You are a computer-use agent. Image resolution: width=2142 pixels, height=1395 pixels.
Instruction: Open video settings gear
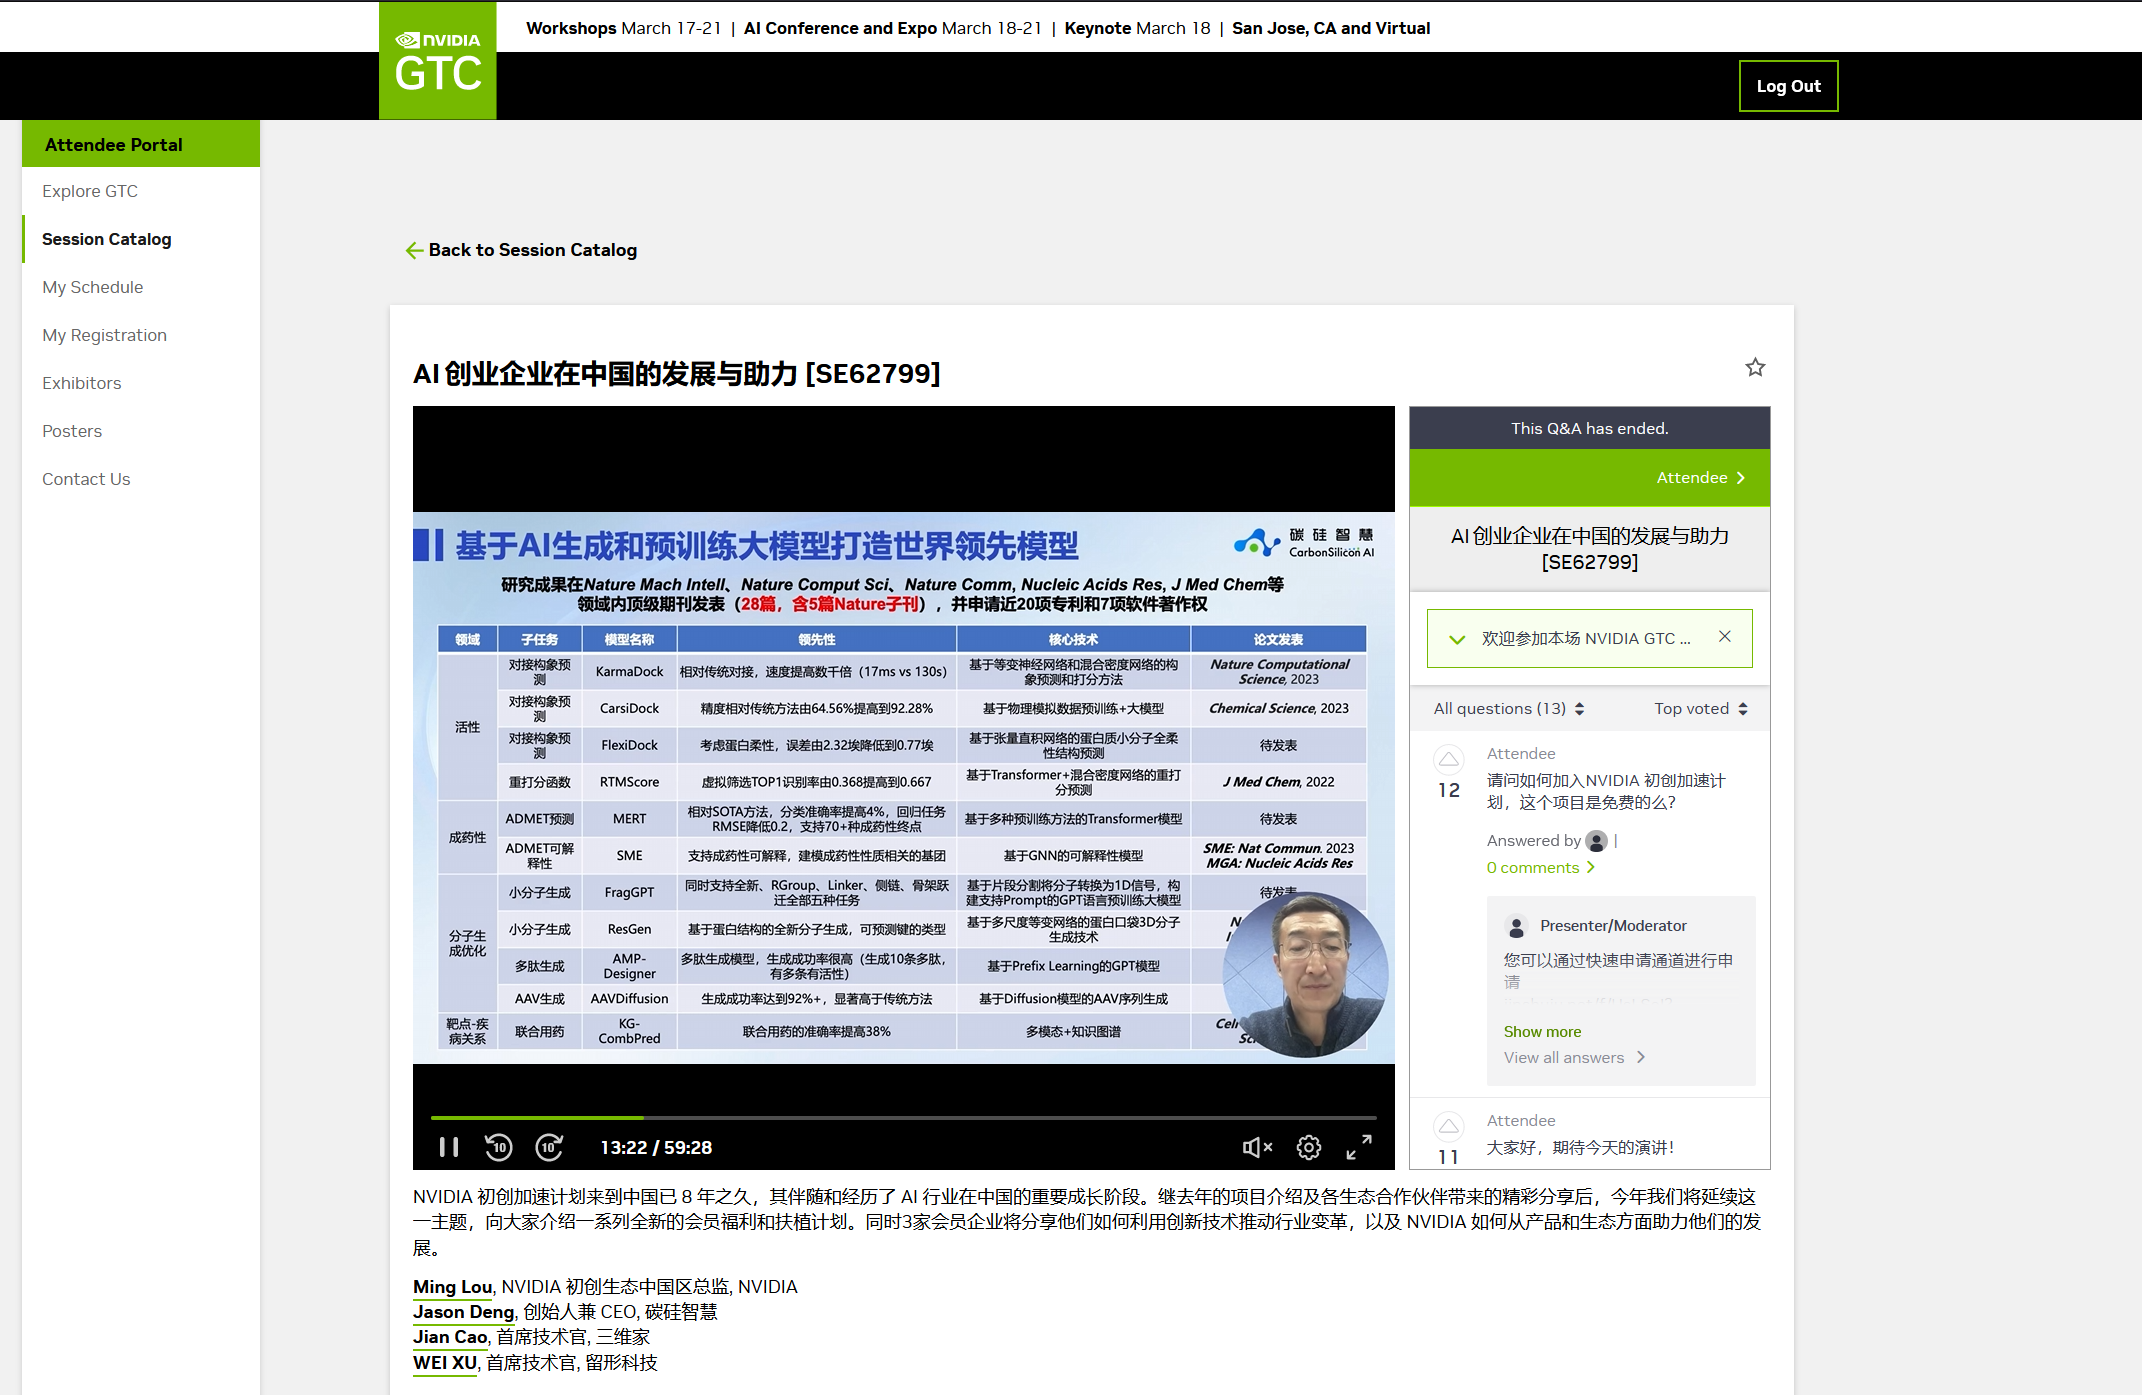tap(1308, 1147)
